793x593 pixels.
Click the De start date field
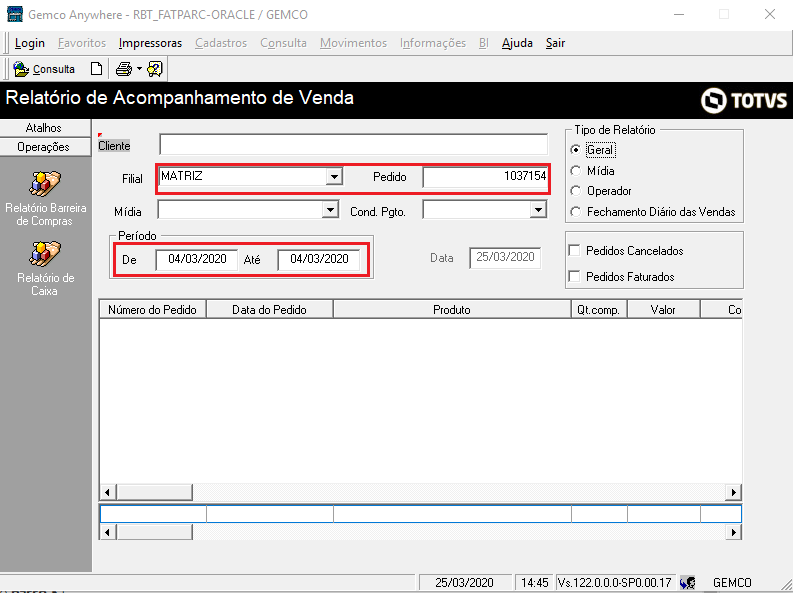(197, 259)
